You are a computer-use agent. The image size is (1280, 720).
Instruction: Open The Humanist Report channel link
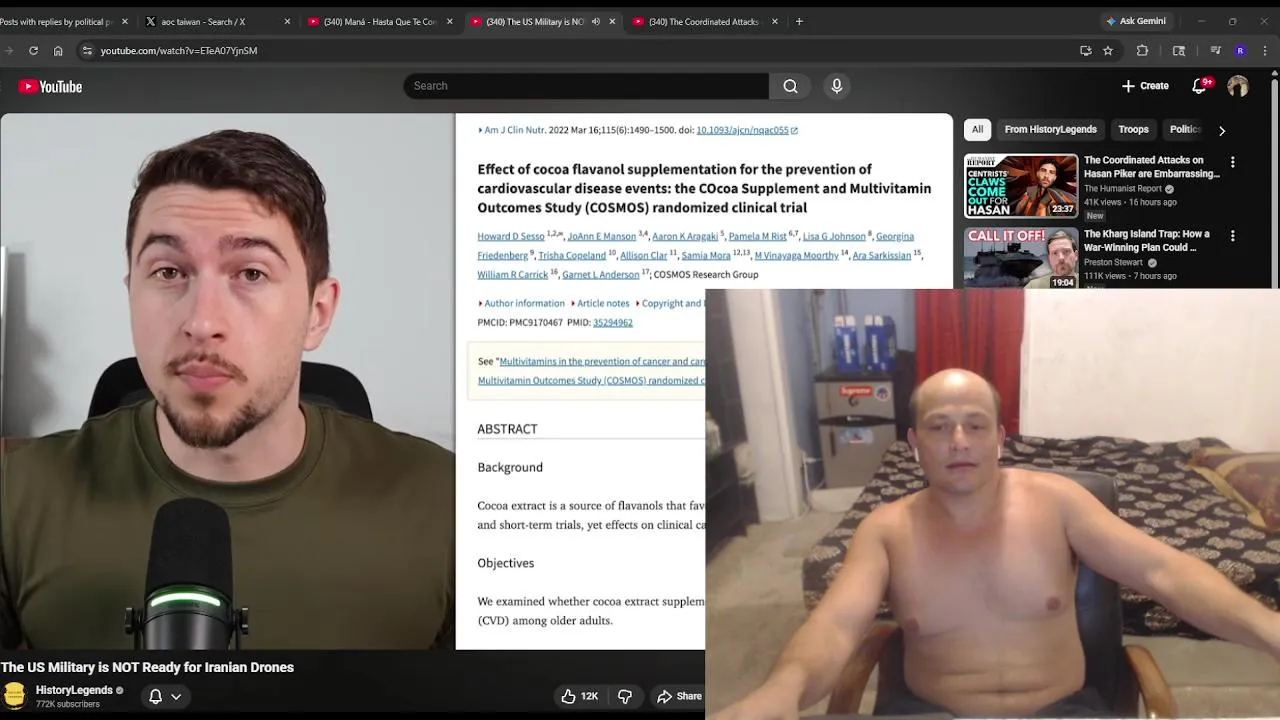(1124, 188)
